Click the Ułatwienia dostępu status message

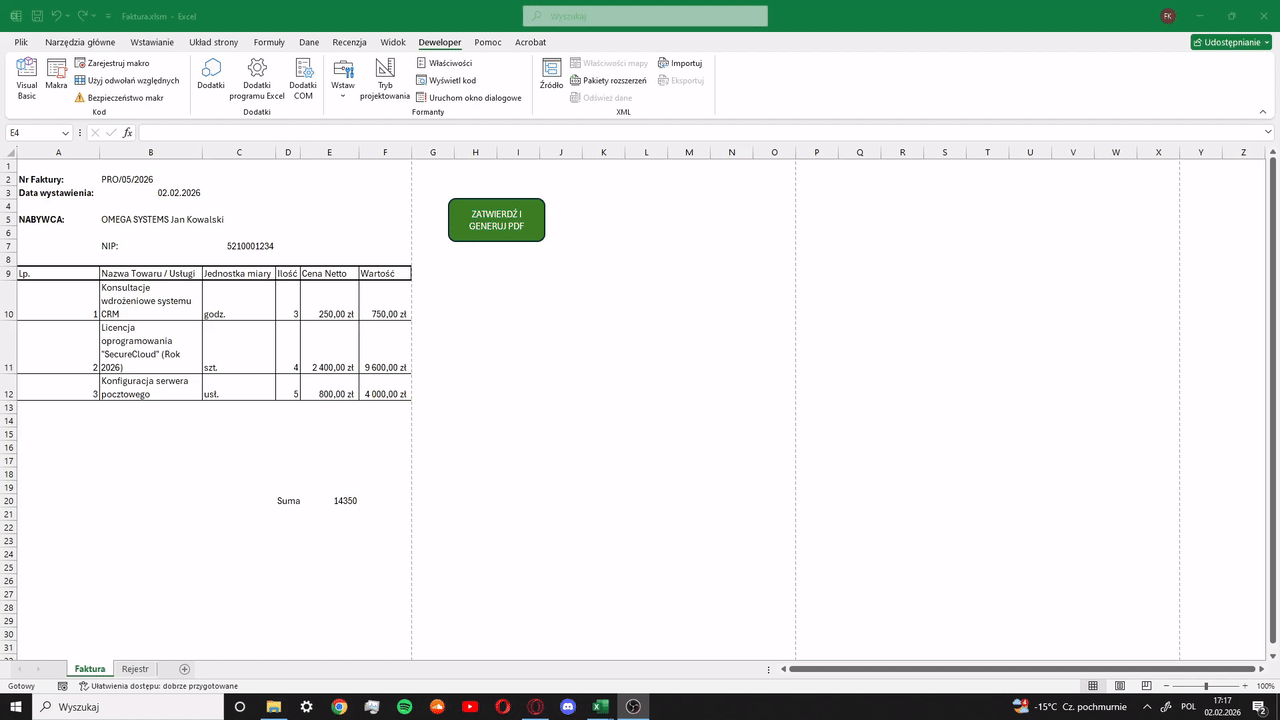(158, 686)
